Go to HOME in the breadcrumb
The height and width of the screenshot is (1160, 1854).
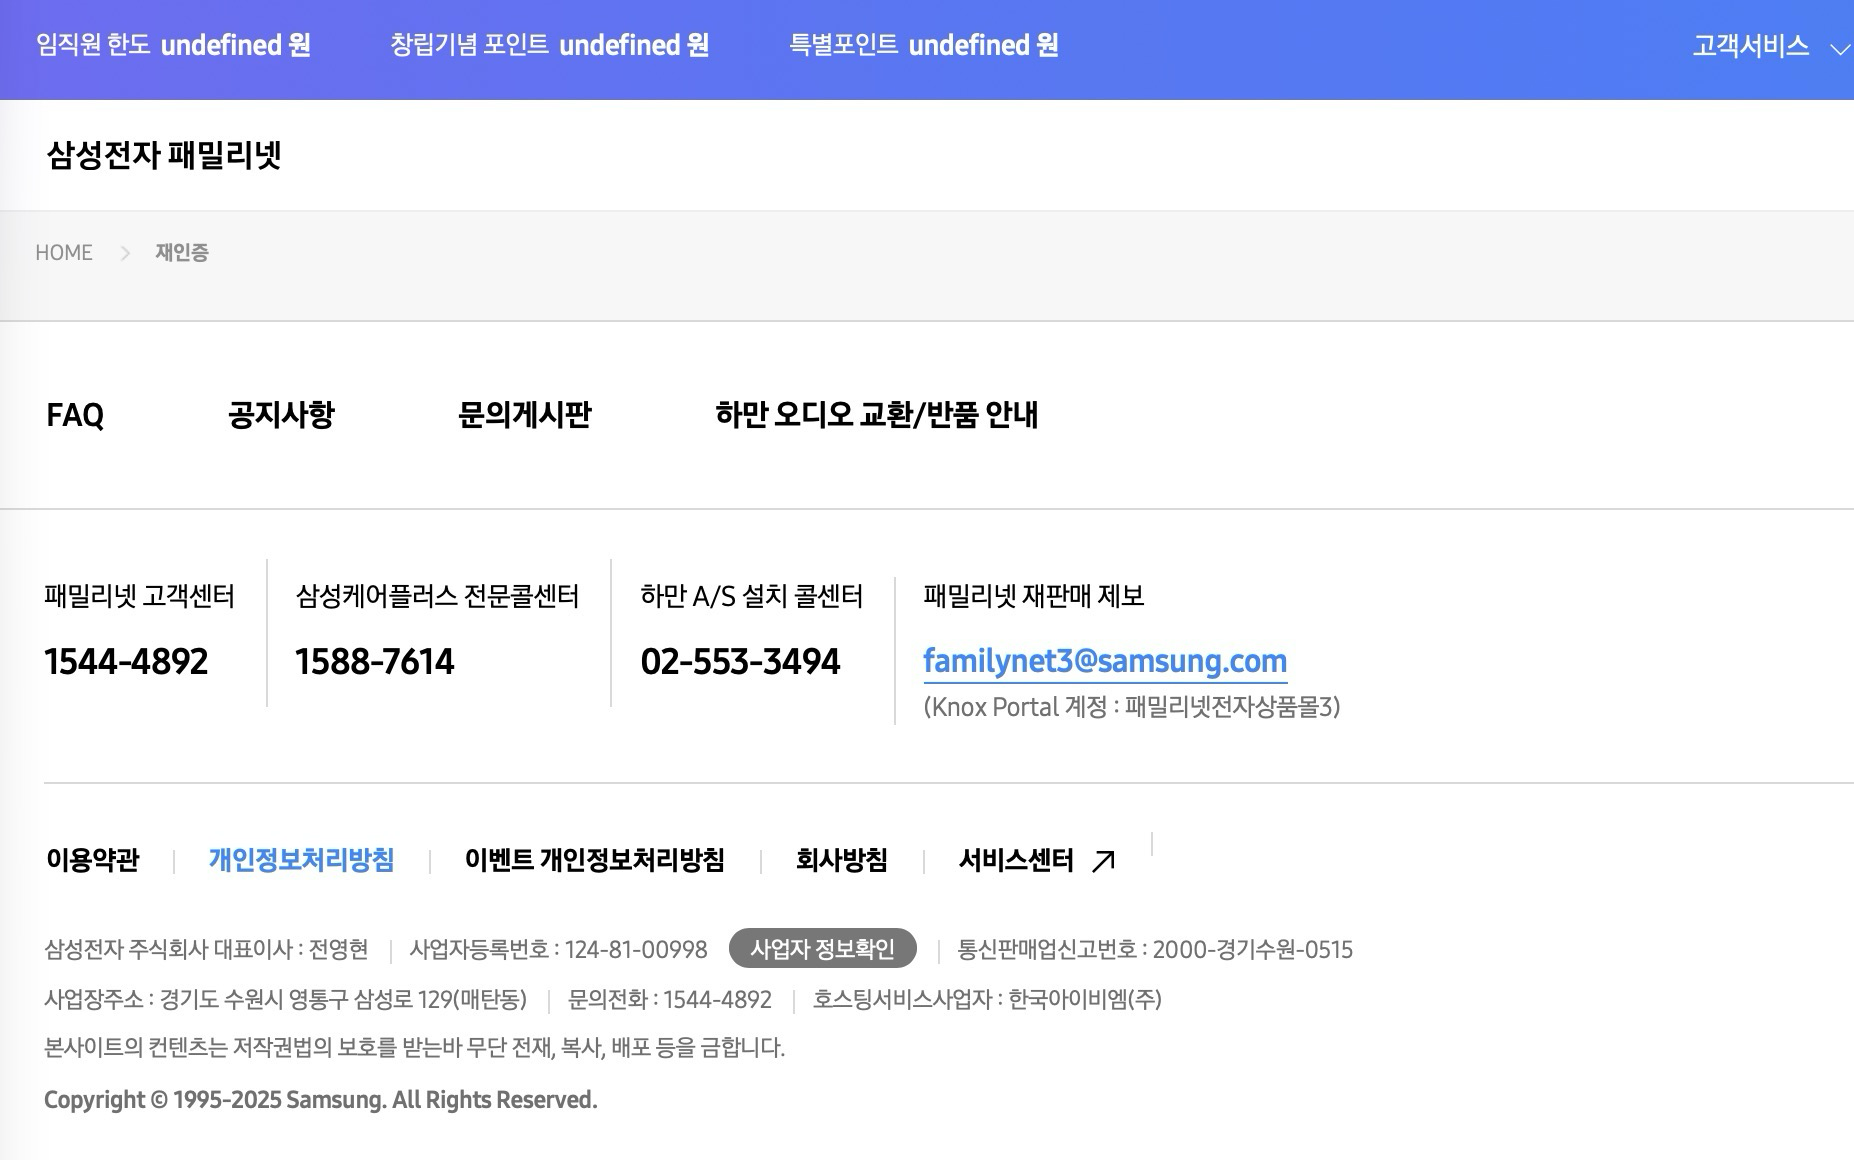(x=64, y=253)
